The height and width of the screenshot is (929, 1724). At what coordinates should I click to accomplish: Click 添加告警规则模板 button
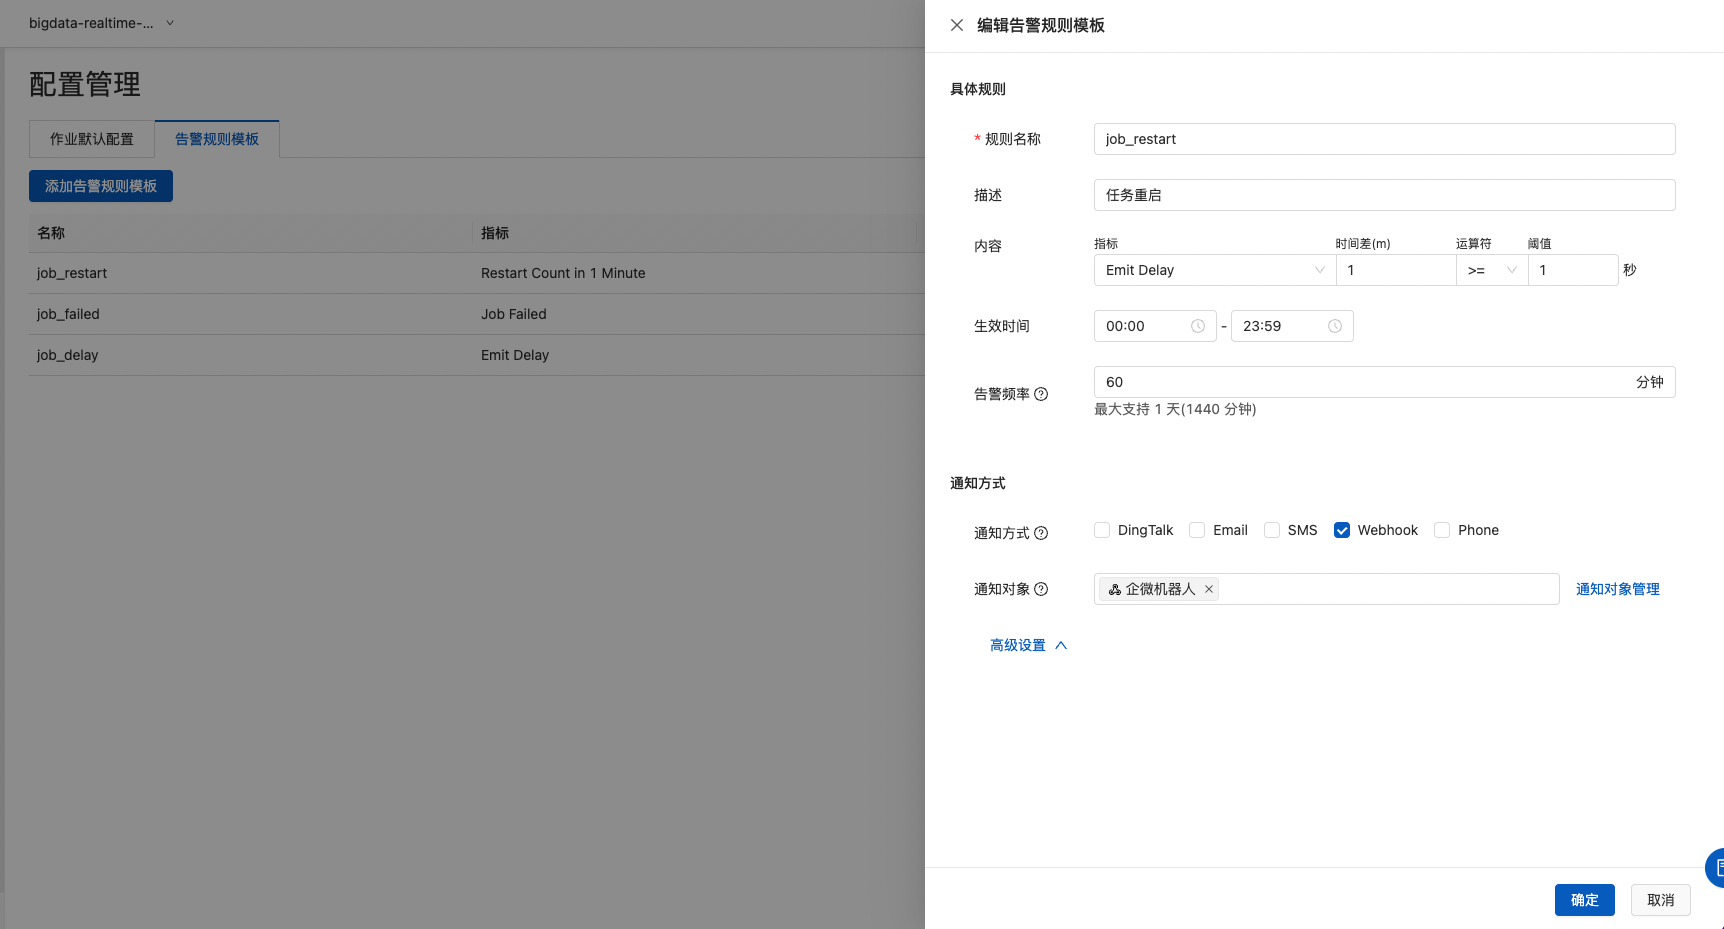101,186
